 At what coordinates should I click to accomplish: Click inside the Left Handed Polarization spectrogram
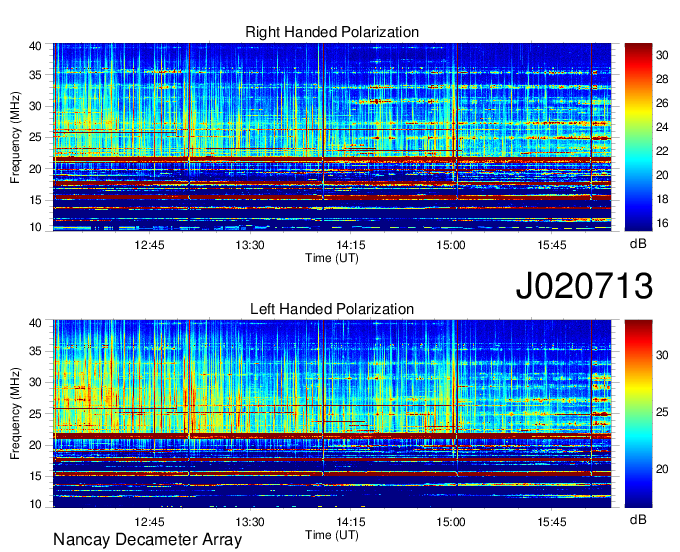click(x=332, y=414)
